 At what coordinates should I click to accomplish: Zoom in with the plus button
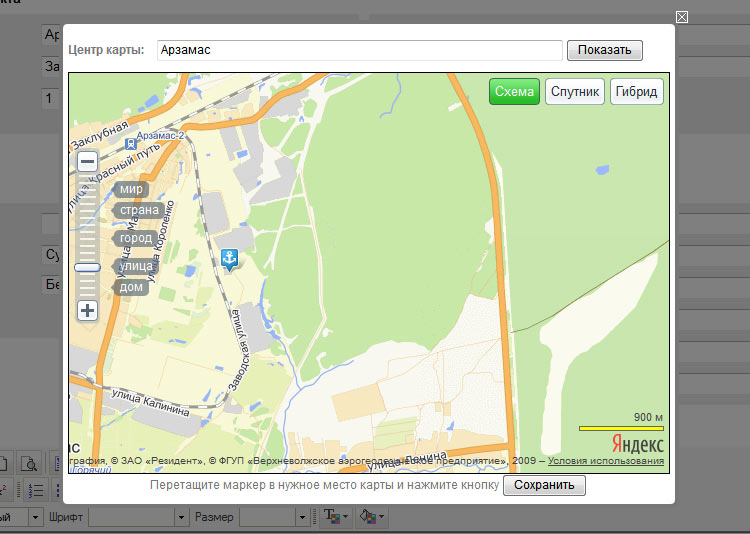(87, 311)
